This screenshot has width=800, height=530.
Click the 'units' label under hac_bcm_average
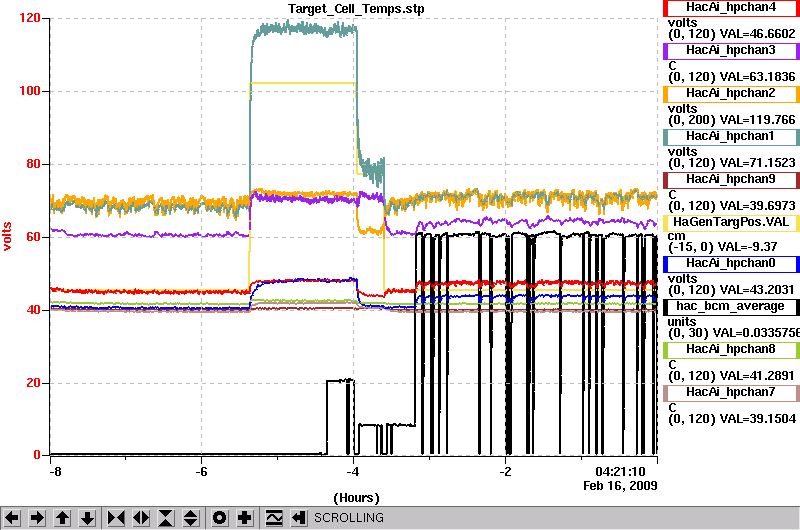pos(682,322)
